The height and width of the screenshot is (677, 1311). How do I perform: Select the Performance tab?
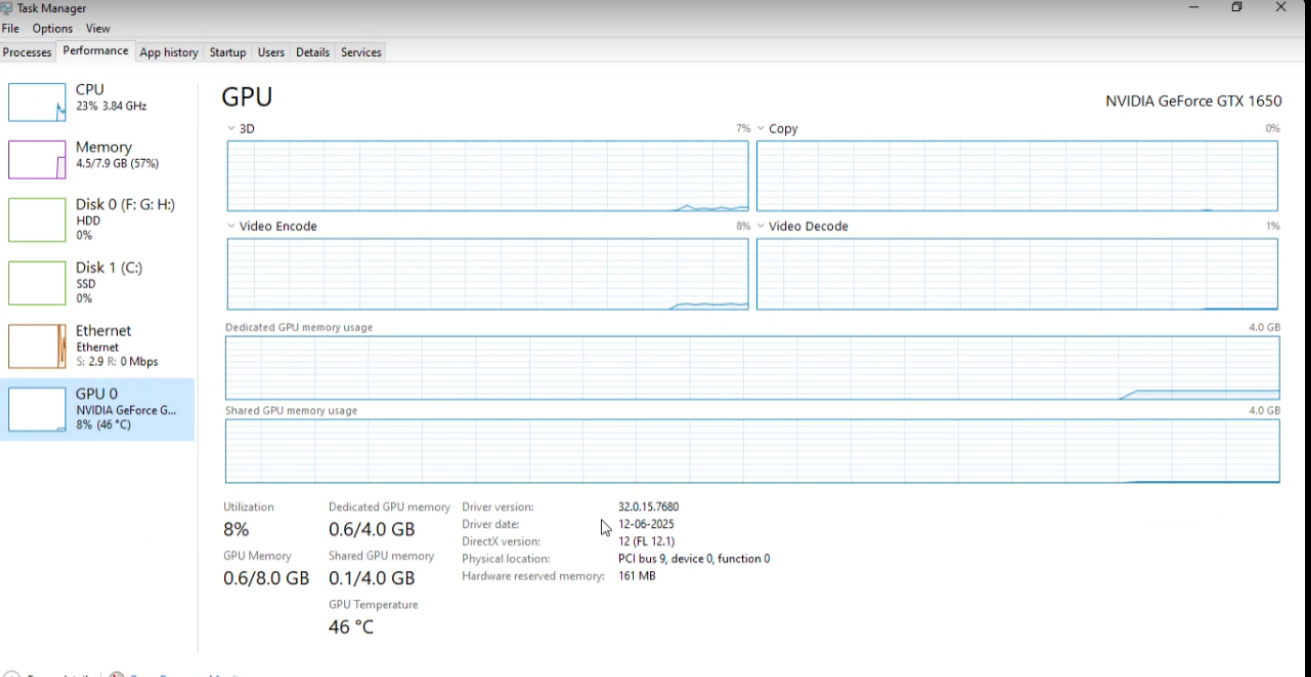[x=96, y=51]
